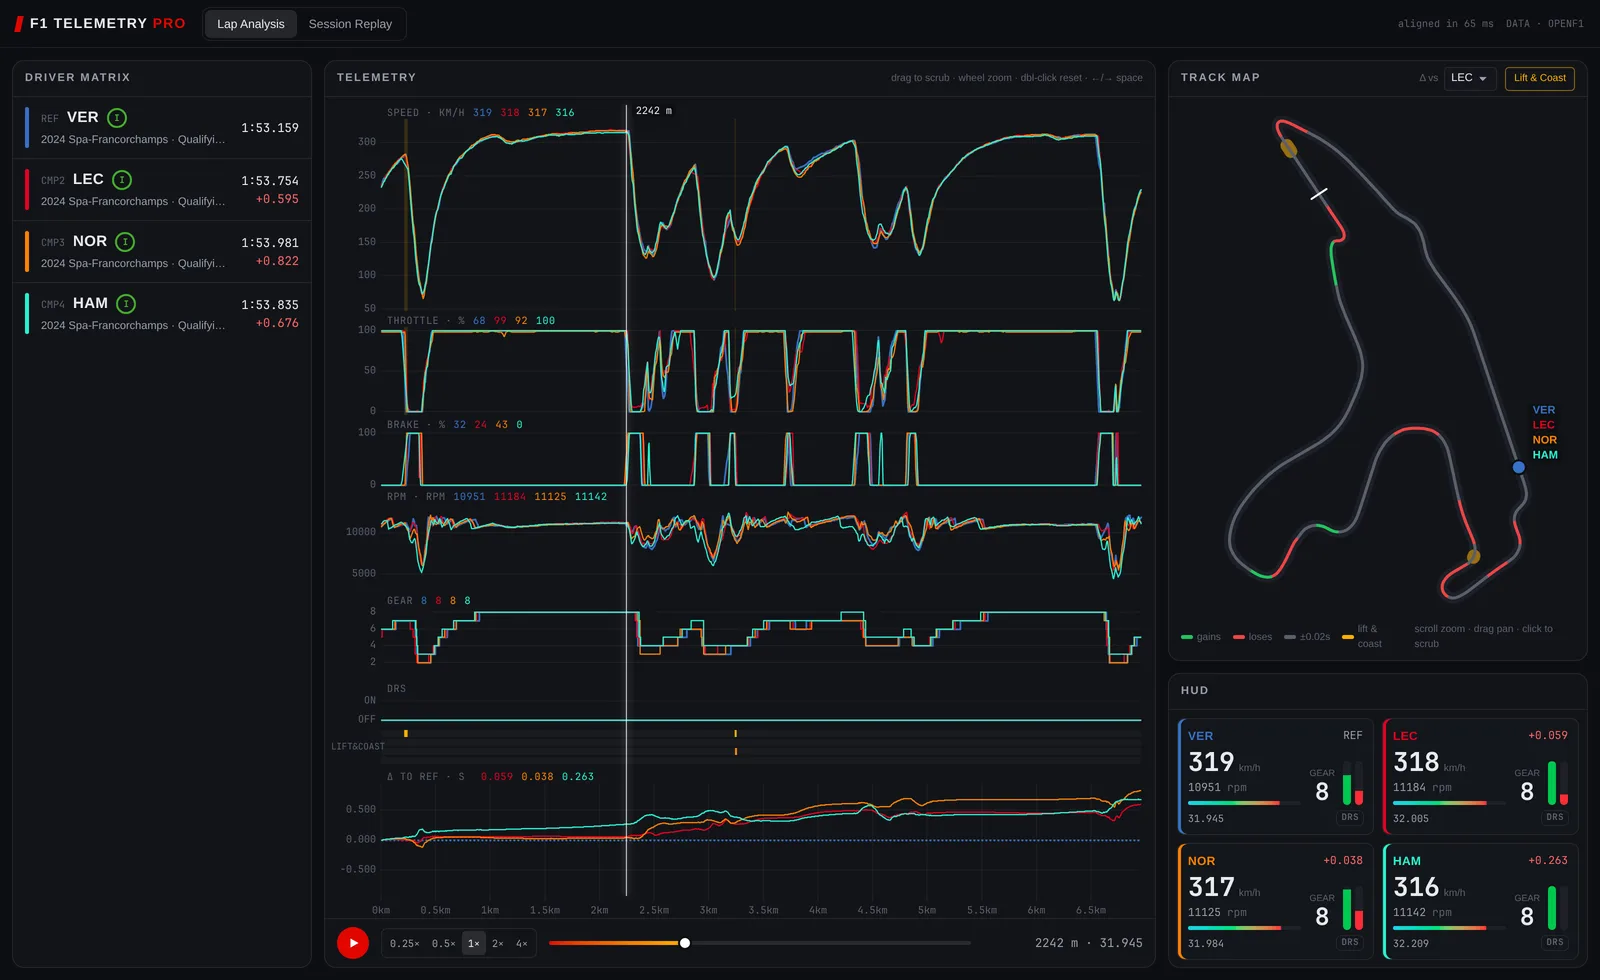Switch to the Lap Analysis tab
This screenshot has height=980, width=1600.
click(251, 24)
